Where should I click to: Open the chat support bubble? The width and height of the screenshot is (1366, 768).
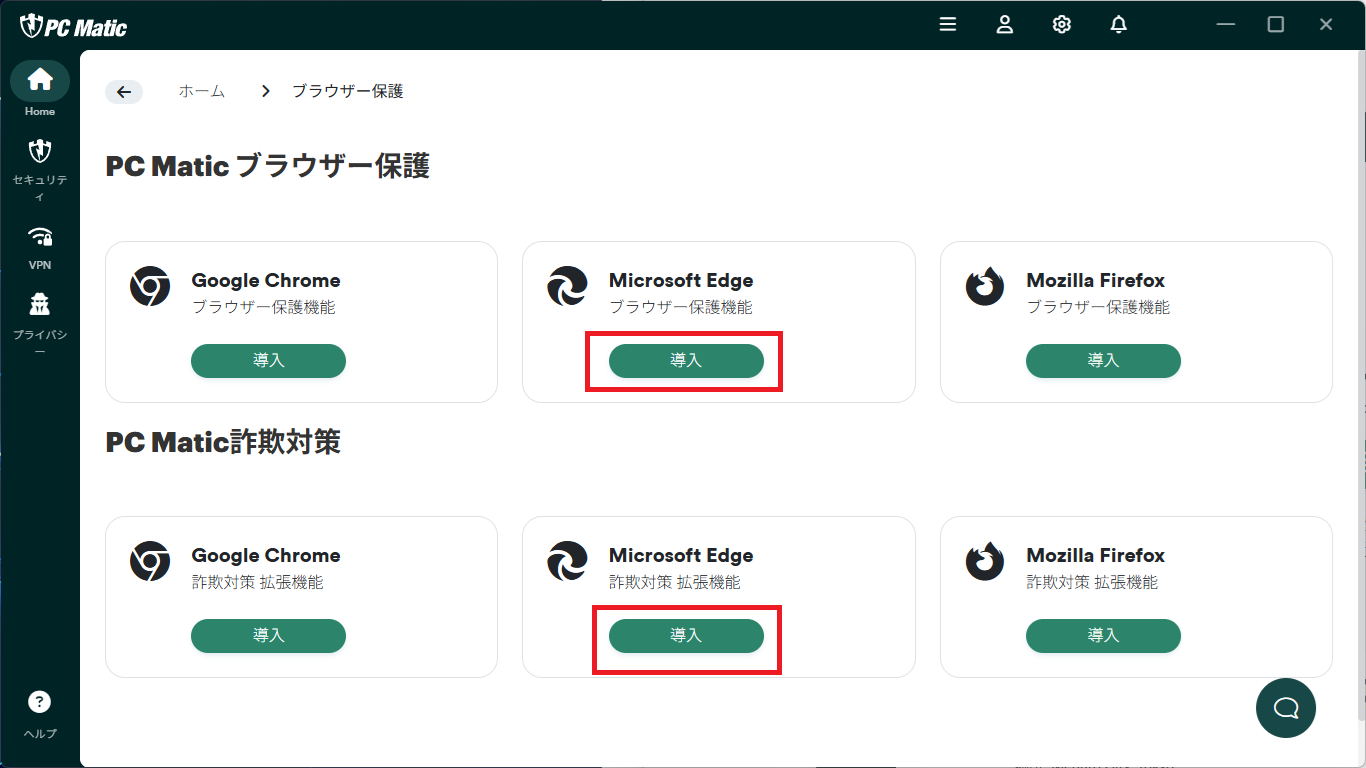pos(1286,708)
